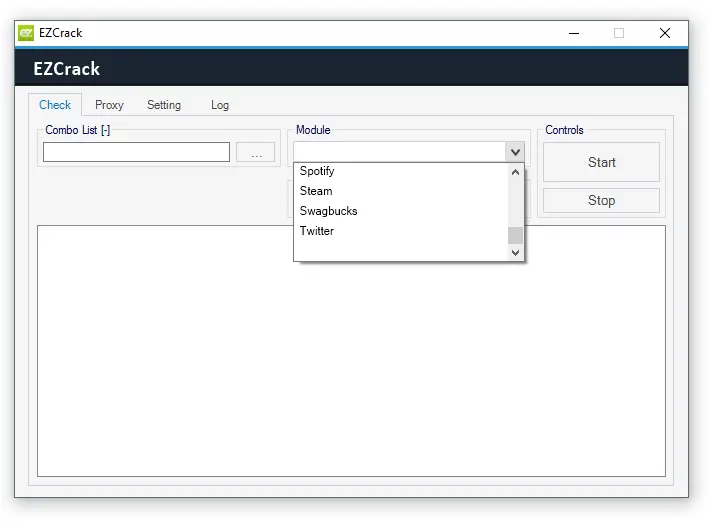Click the module list scroll down arrow
The width and height of the screenshot is (712, 528).
(515, 252)
